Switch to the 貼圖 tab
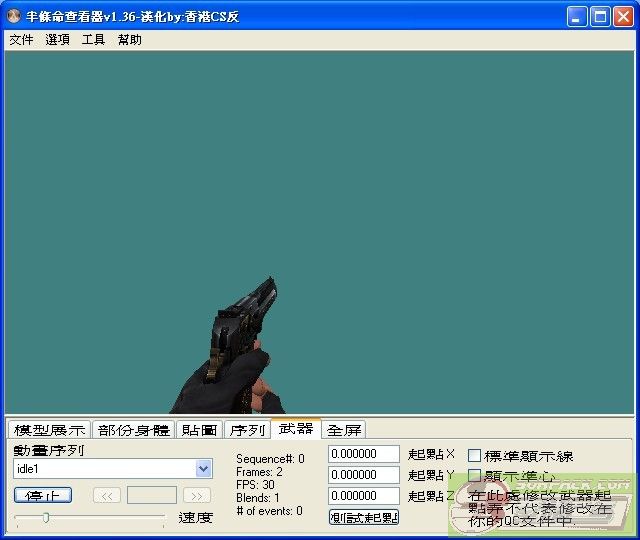Image resolution: width=640 pixels, height=540 pixels. [199, 430]
